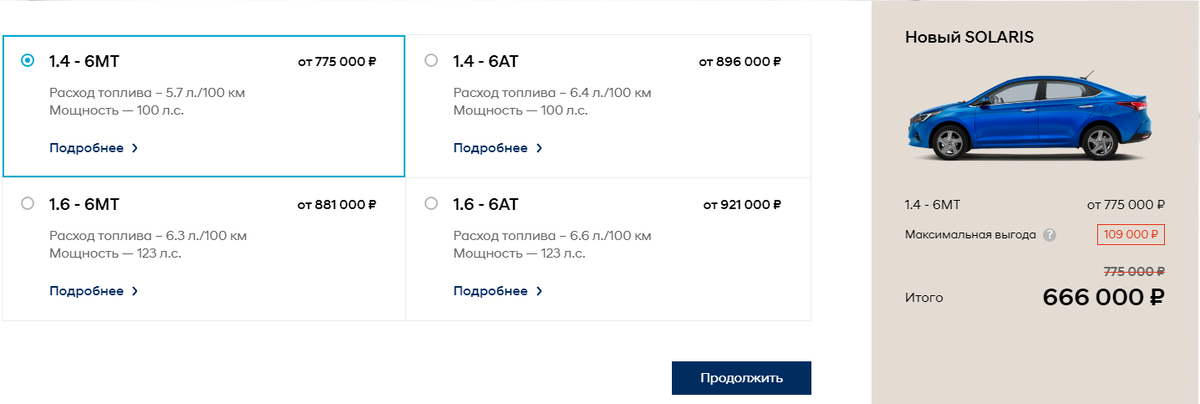Image resolution: width=1200 pixels, height=404 pixels.
Task: Open Подробнее link under 1.6 - 6MT
Action: pos(93,291)
